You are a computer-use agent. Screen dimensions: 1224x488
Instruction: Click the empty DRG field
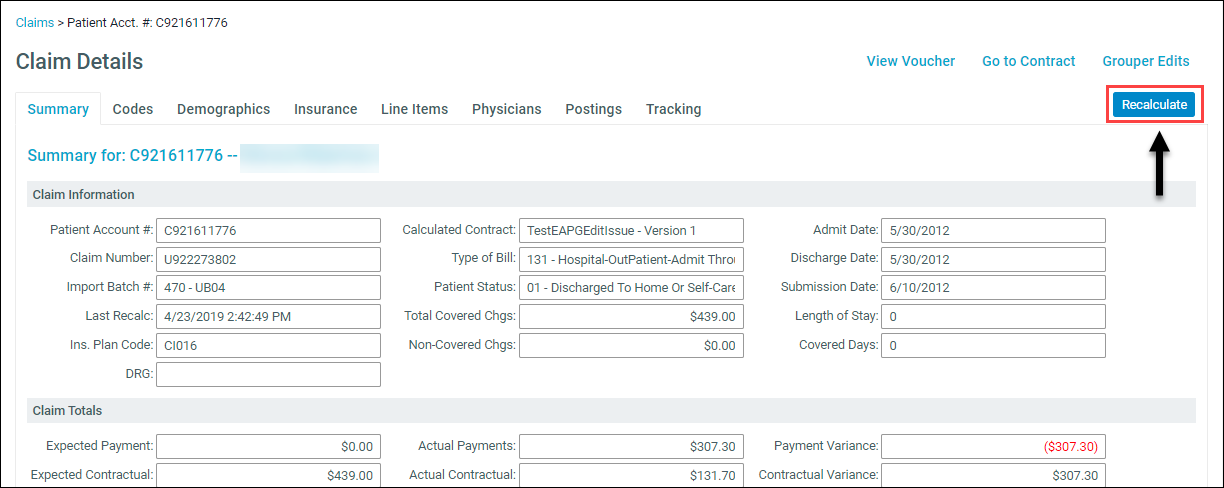pyautogui.click(x=268, y=375)
